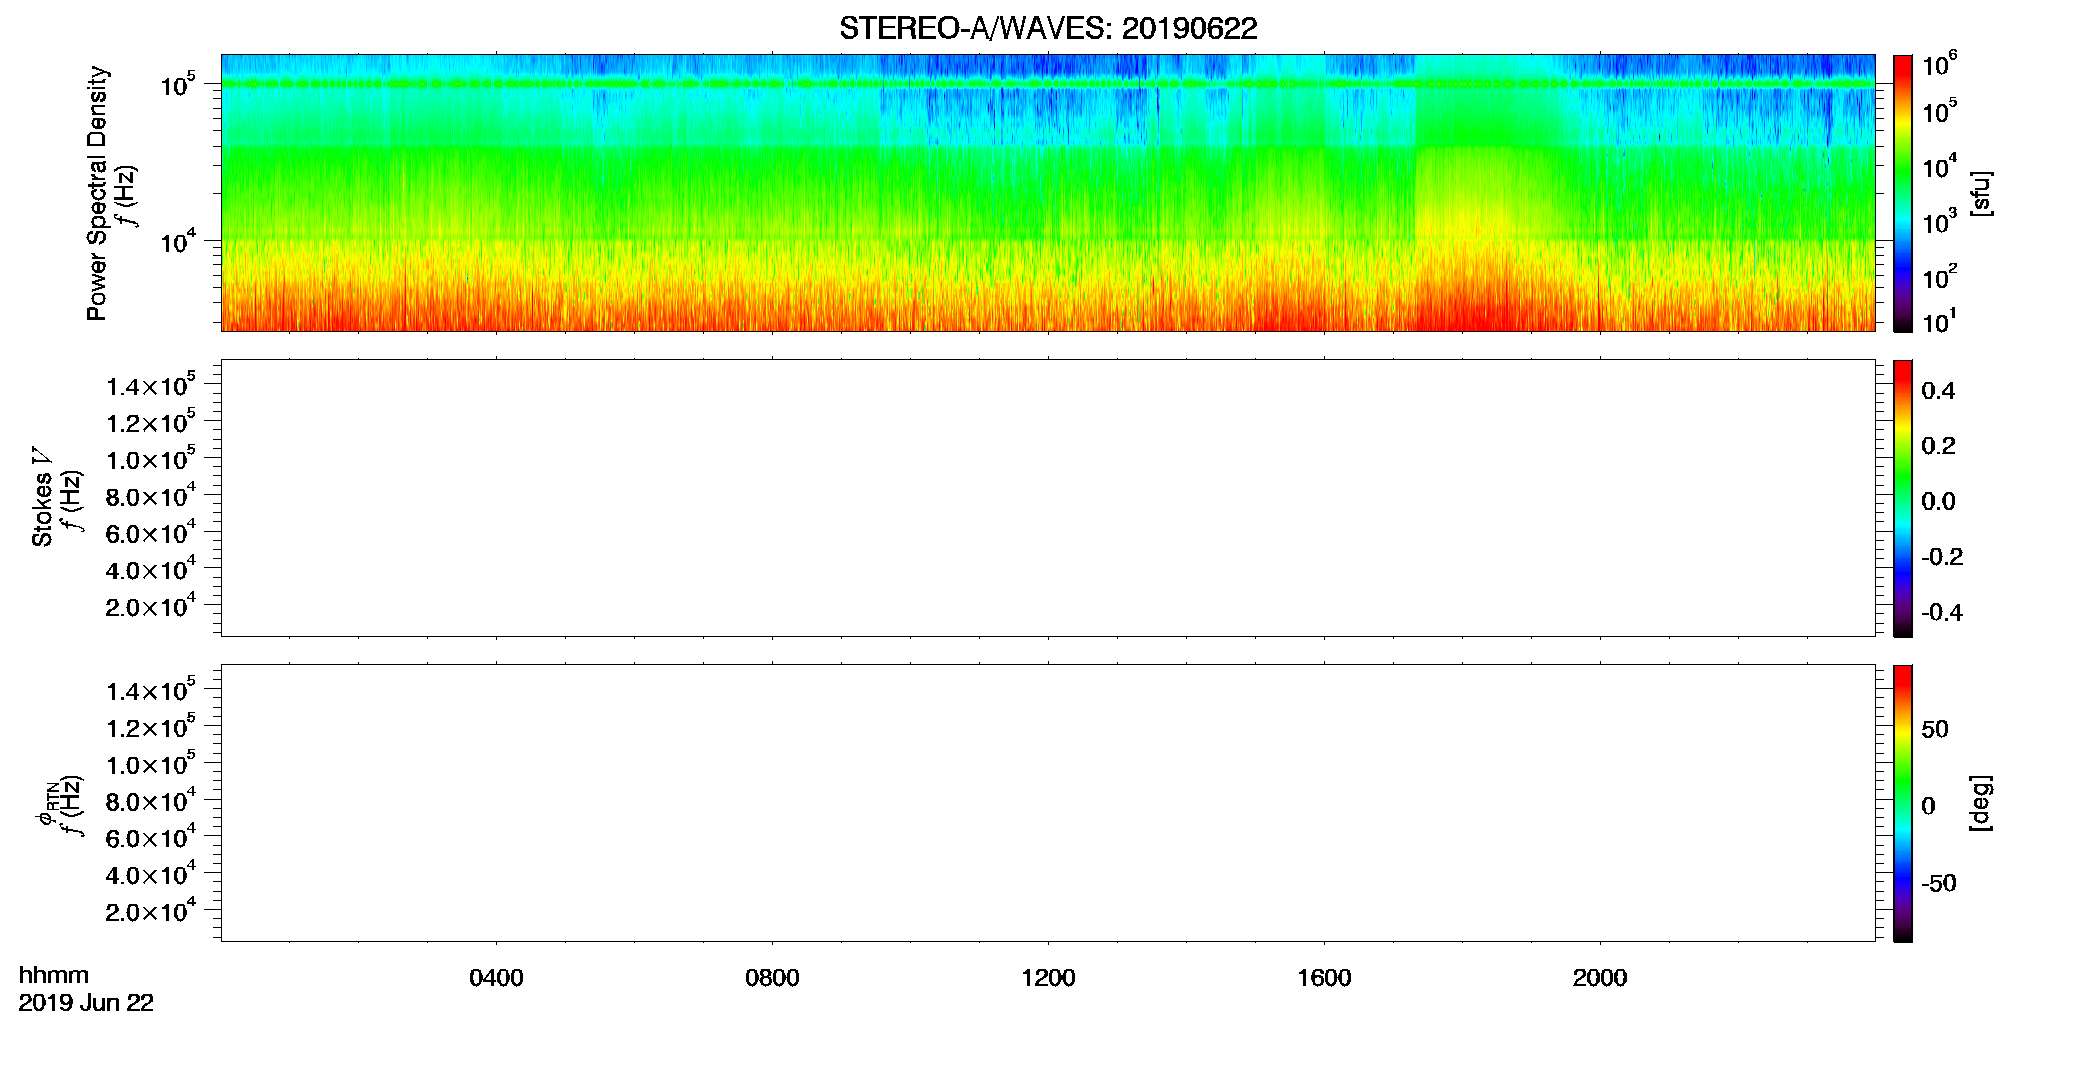The width and height of the screenshot is (2096, 1080).
Task: Click the hhmm time format label
Action: click(54, 976)
